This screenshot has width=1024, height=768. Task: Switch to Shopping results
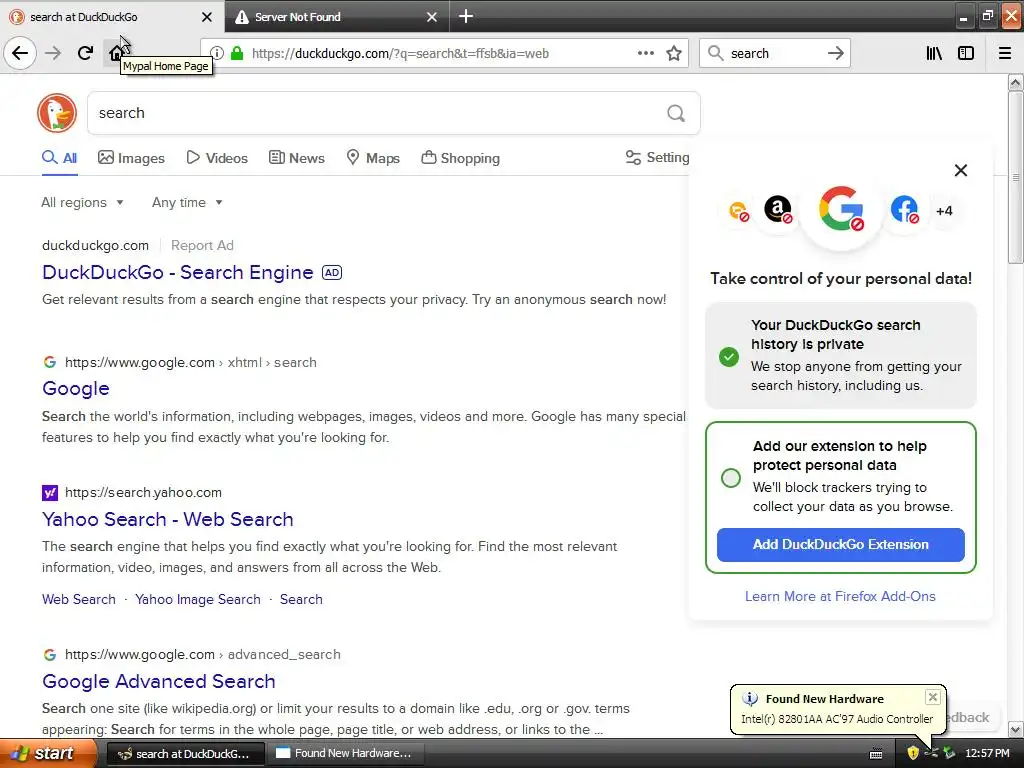click(x=460, y=157)
